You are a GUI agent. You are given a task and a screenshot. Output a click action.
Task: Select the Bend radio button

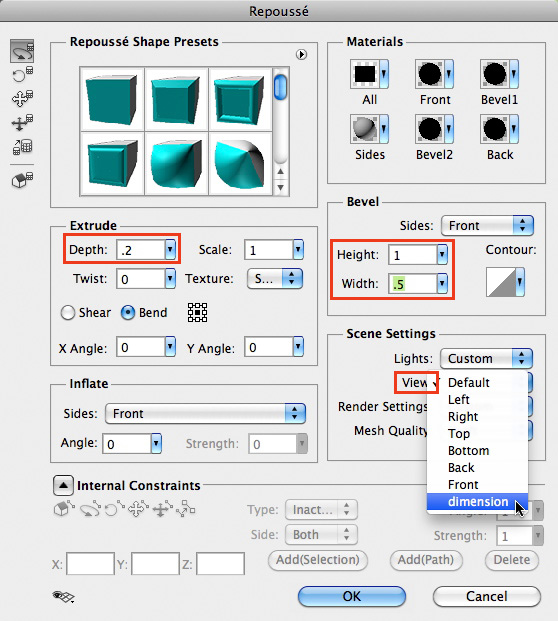[128, 312]
